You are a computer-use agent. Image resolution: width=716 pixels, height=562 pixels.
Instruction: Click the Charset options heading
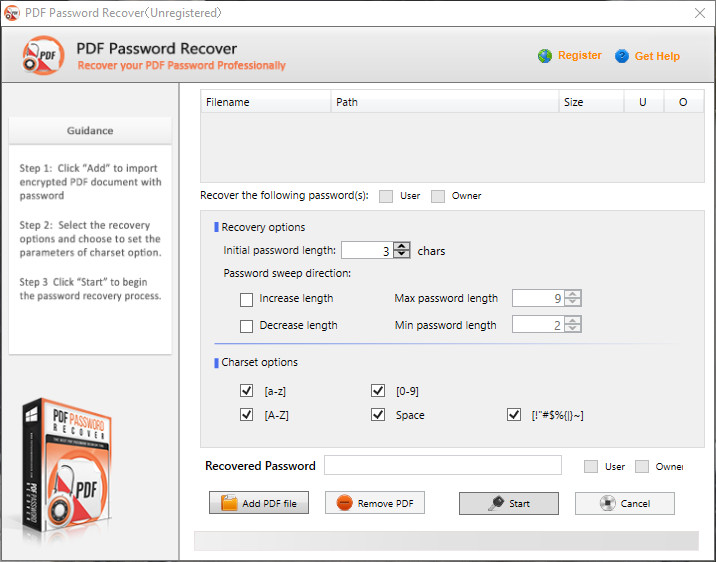259,362
